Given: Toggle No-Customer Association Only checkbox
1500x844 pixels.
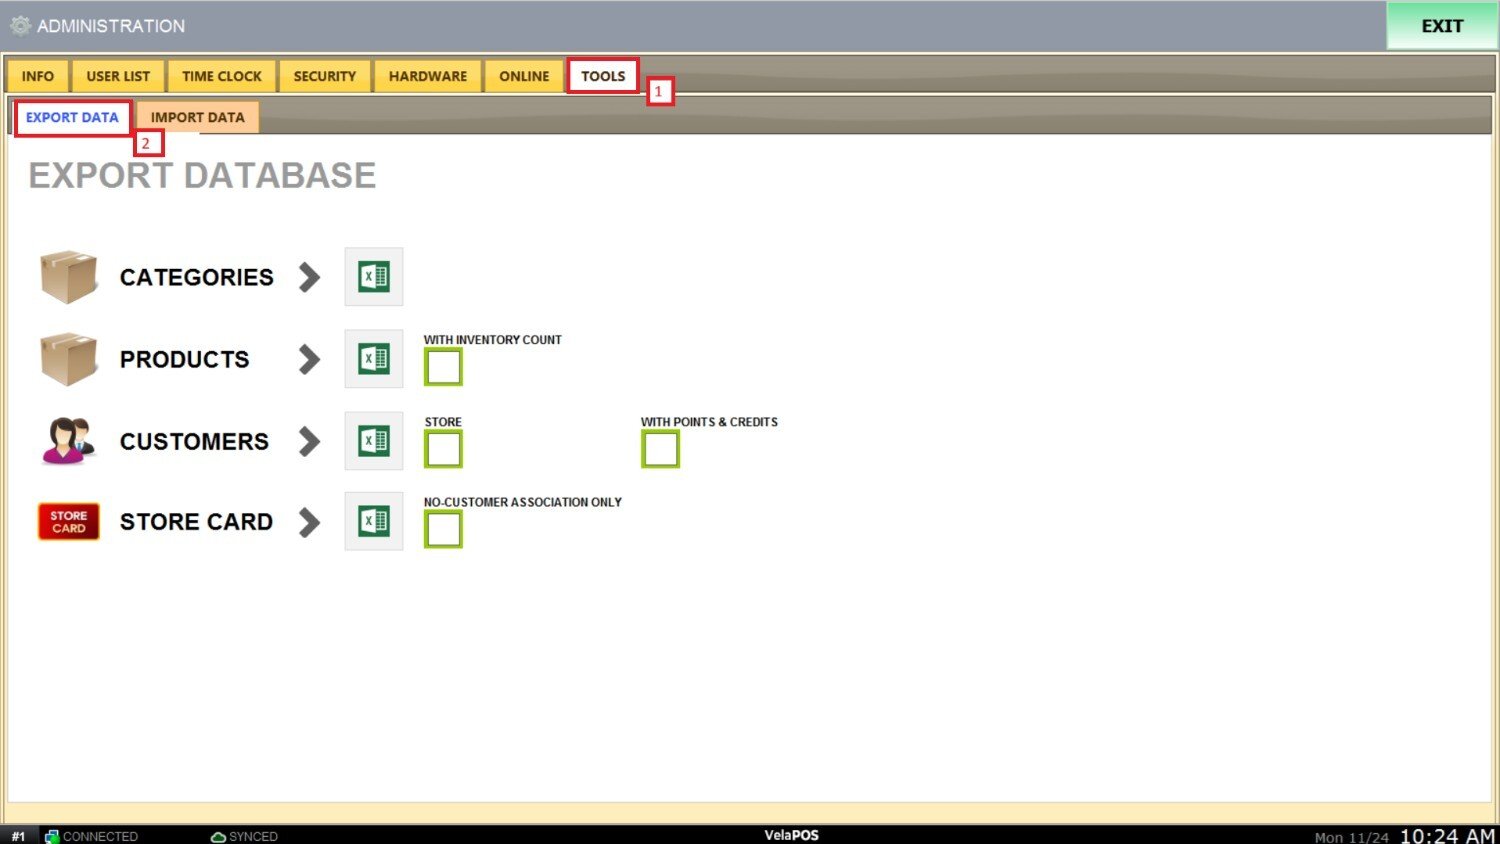Looking at the screenshot, I should point(443,529).
